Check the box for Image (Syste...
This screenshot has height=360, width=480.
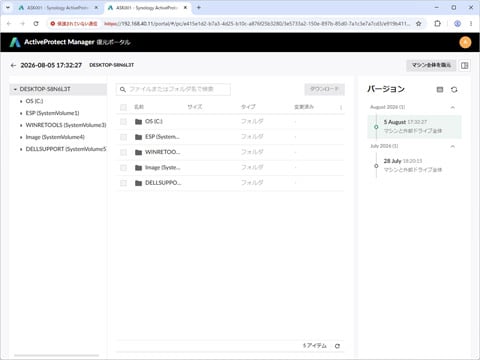[123, 167]
